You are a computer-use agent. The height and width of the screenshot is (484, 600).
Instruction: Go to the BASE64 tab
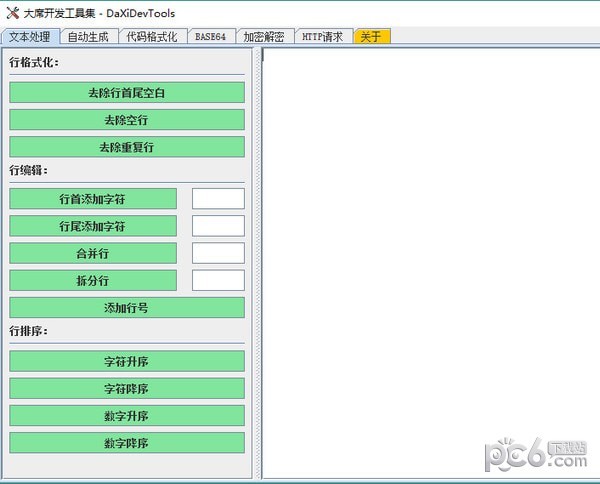211,37
